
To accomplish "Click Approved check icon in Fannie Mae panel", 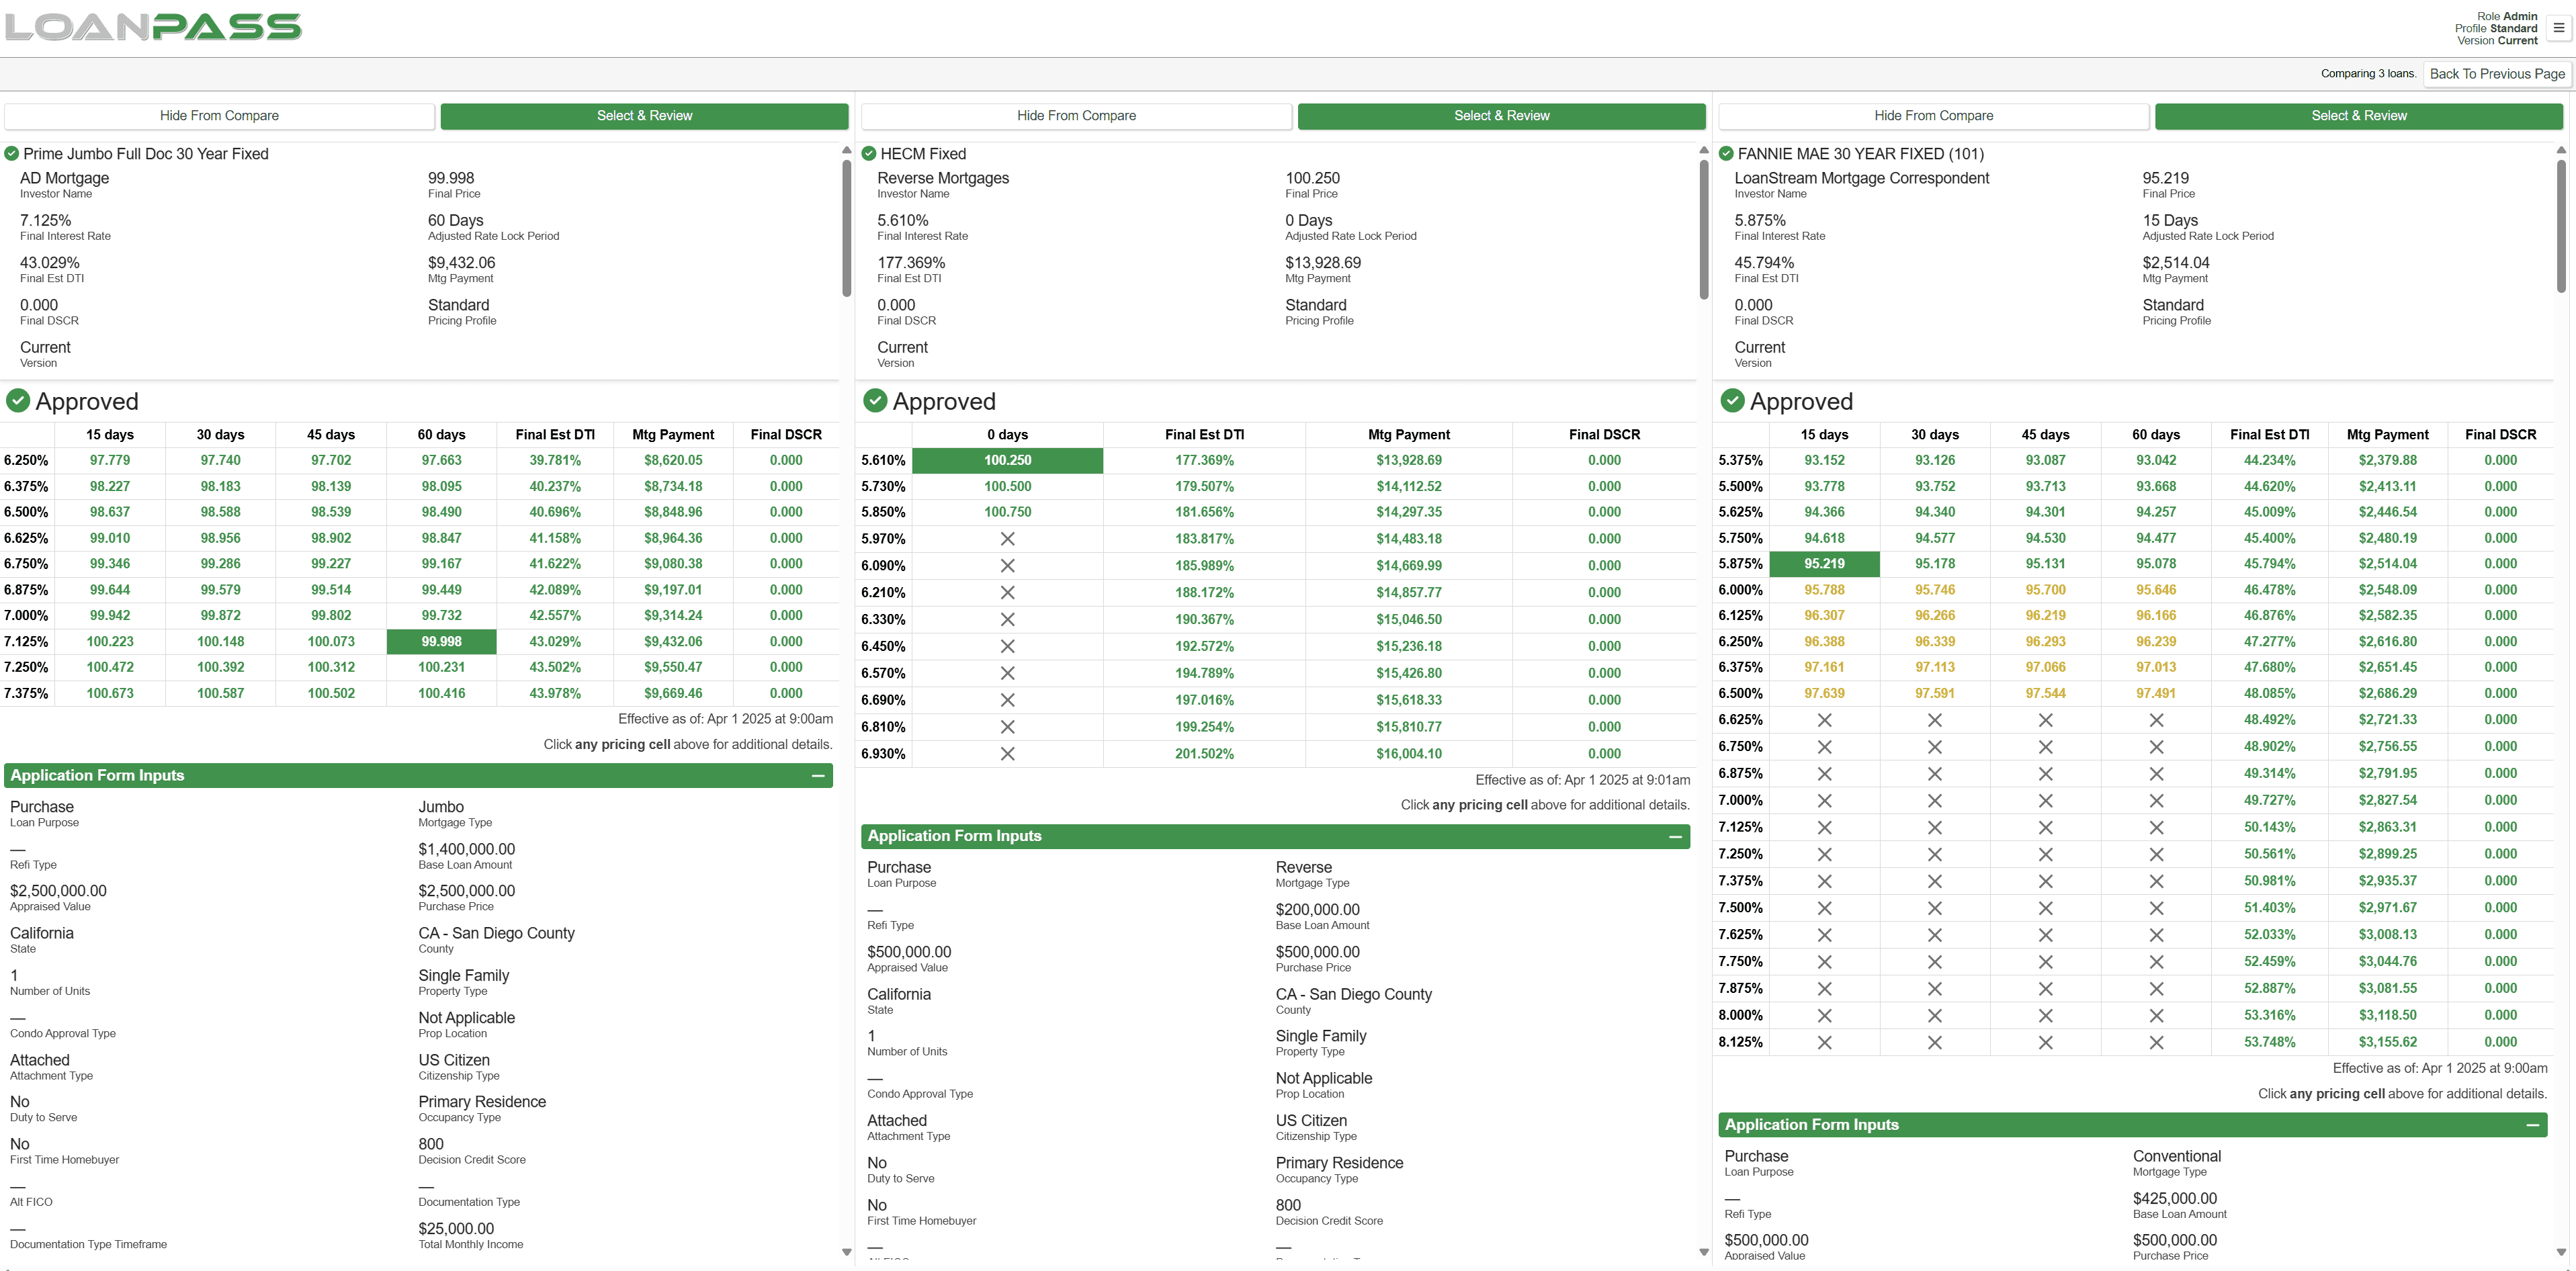I will (x=1732, y=401).
